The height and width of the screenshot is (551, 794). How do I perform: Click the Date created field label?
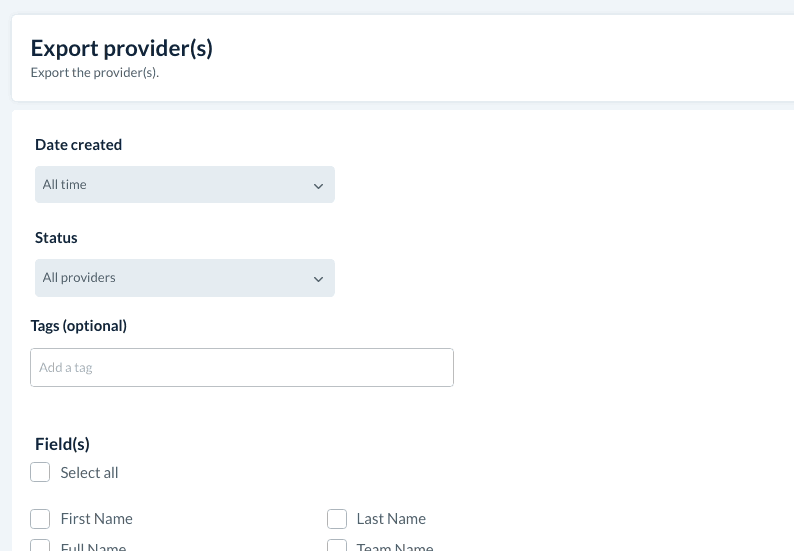pyautogui.click(x=78, y=145)
